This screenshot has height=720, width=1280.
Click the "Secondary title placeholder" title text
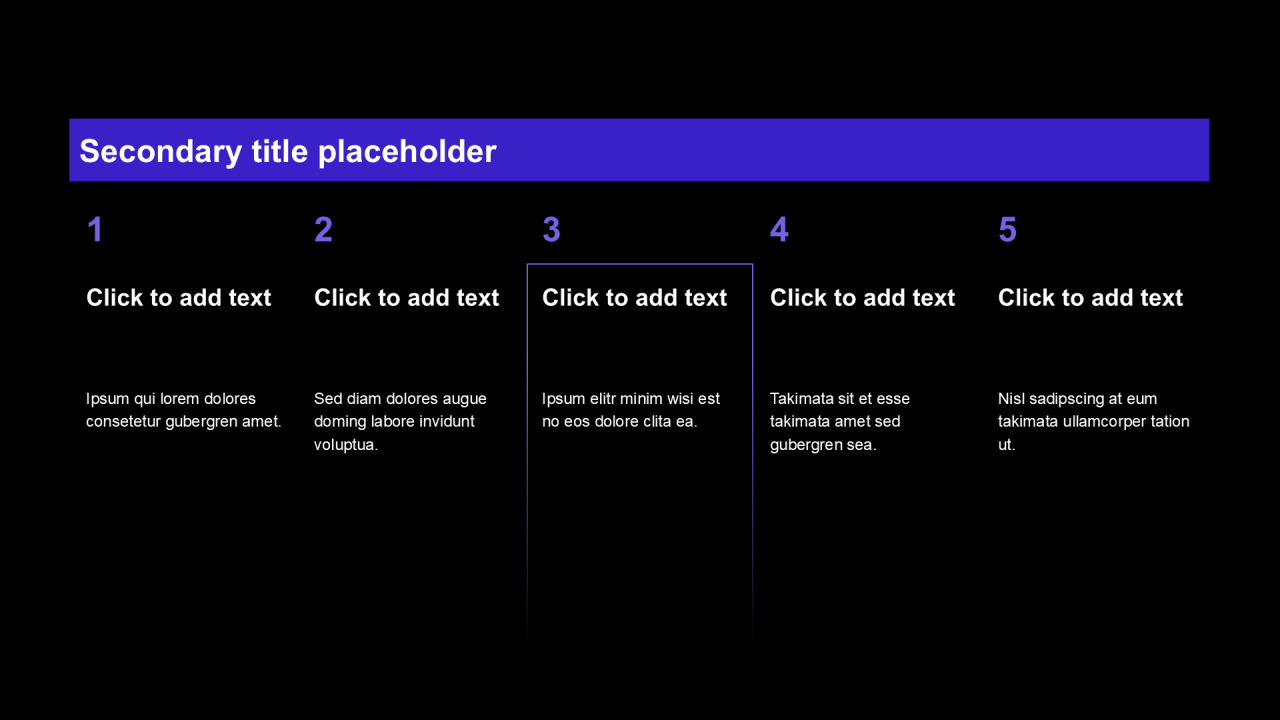288,151
